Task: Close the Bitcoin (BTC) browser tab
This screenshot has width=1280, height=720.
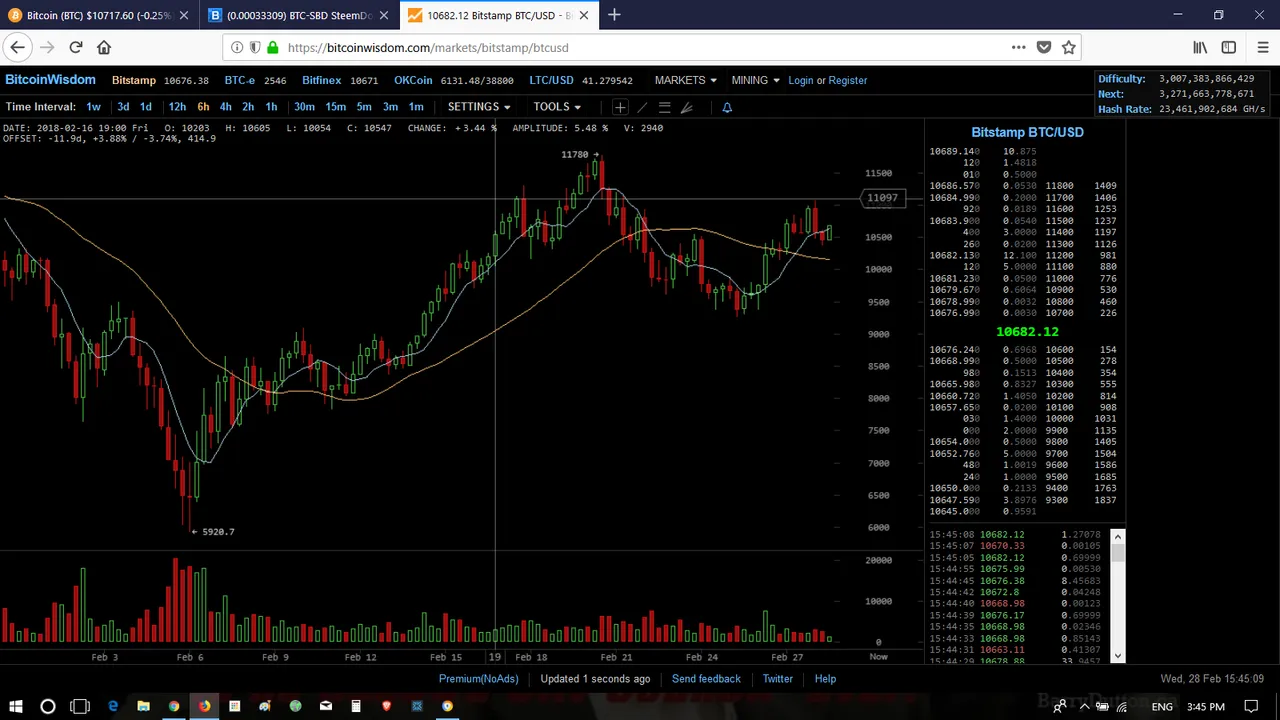Action: (x=183, y=15)
